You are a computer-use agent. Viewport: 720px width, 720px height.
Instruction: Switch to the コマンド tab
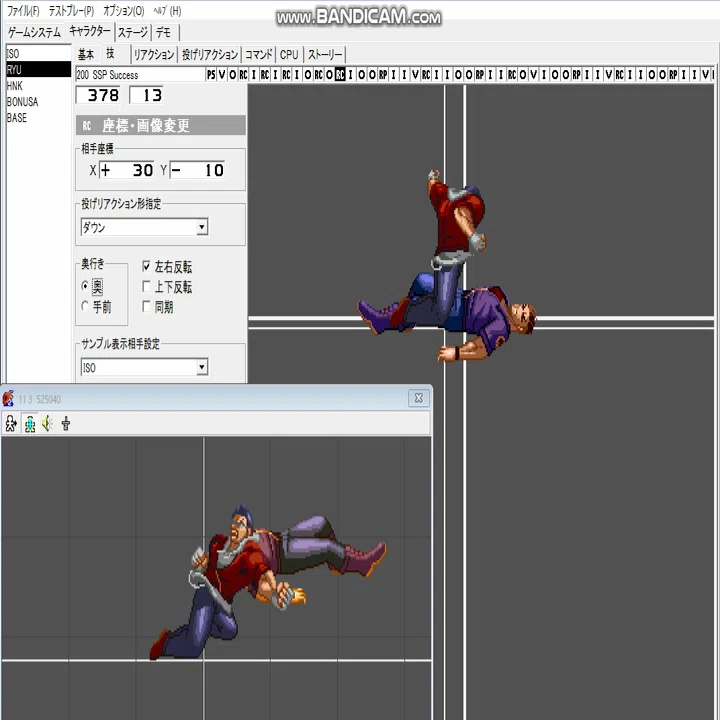259,55
